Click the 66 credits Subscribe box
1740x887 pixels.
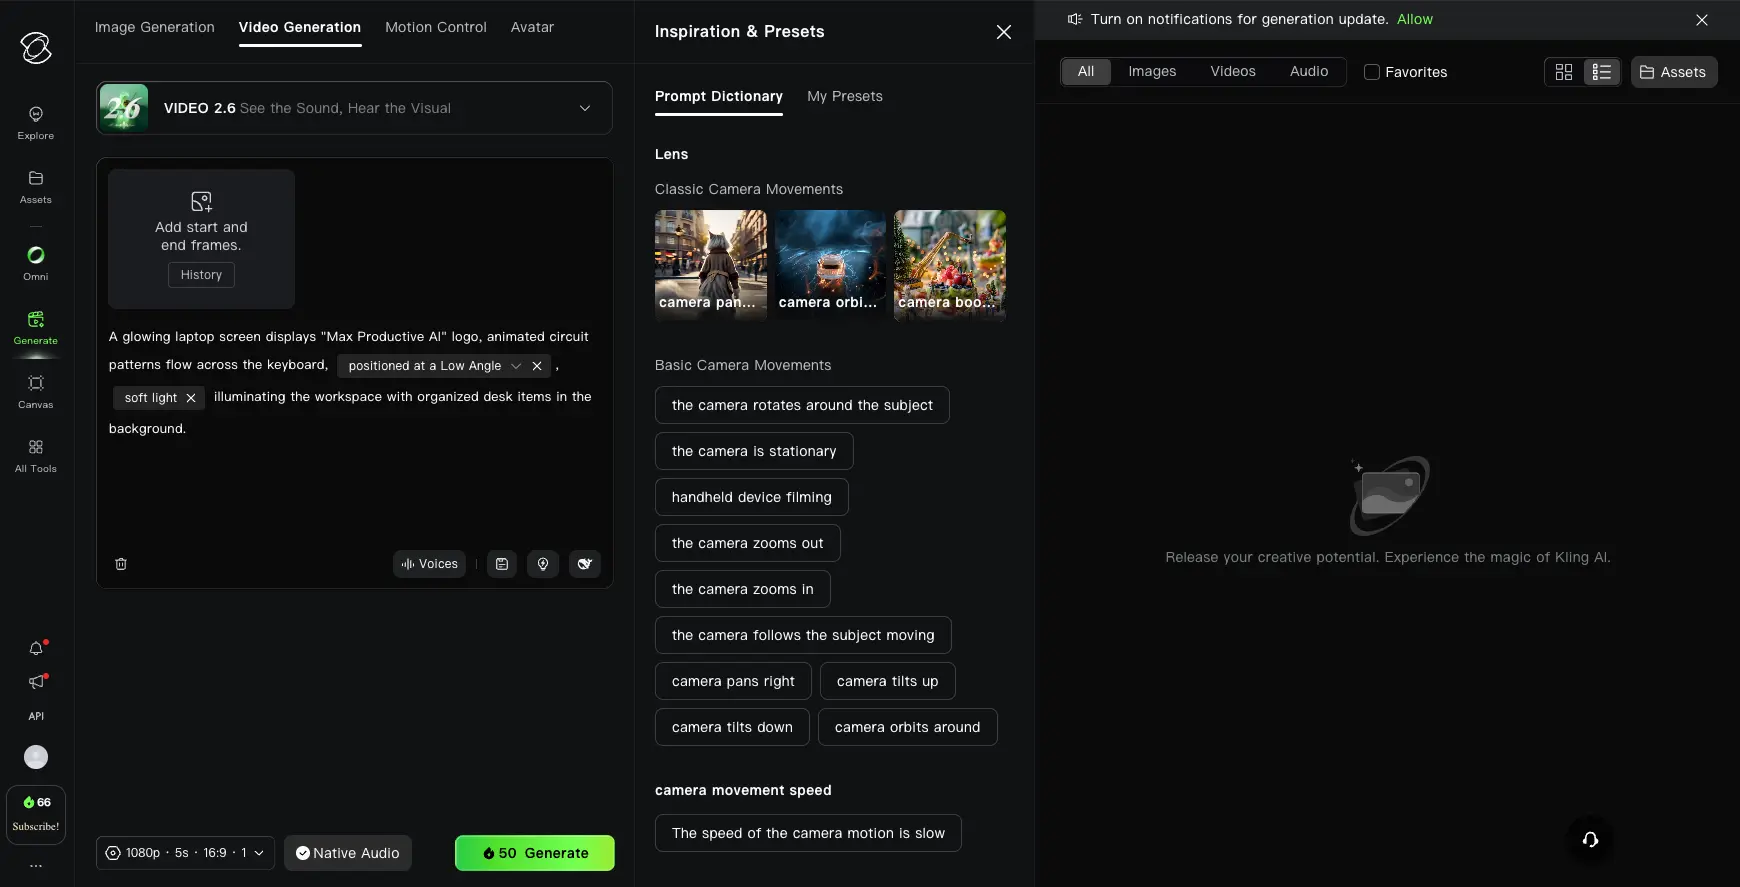click(x=36, y=815)
